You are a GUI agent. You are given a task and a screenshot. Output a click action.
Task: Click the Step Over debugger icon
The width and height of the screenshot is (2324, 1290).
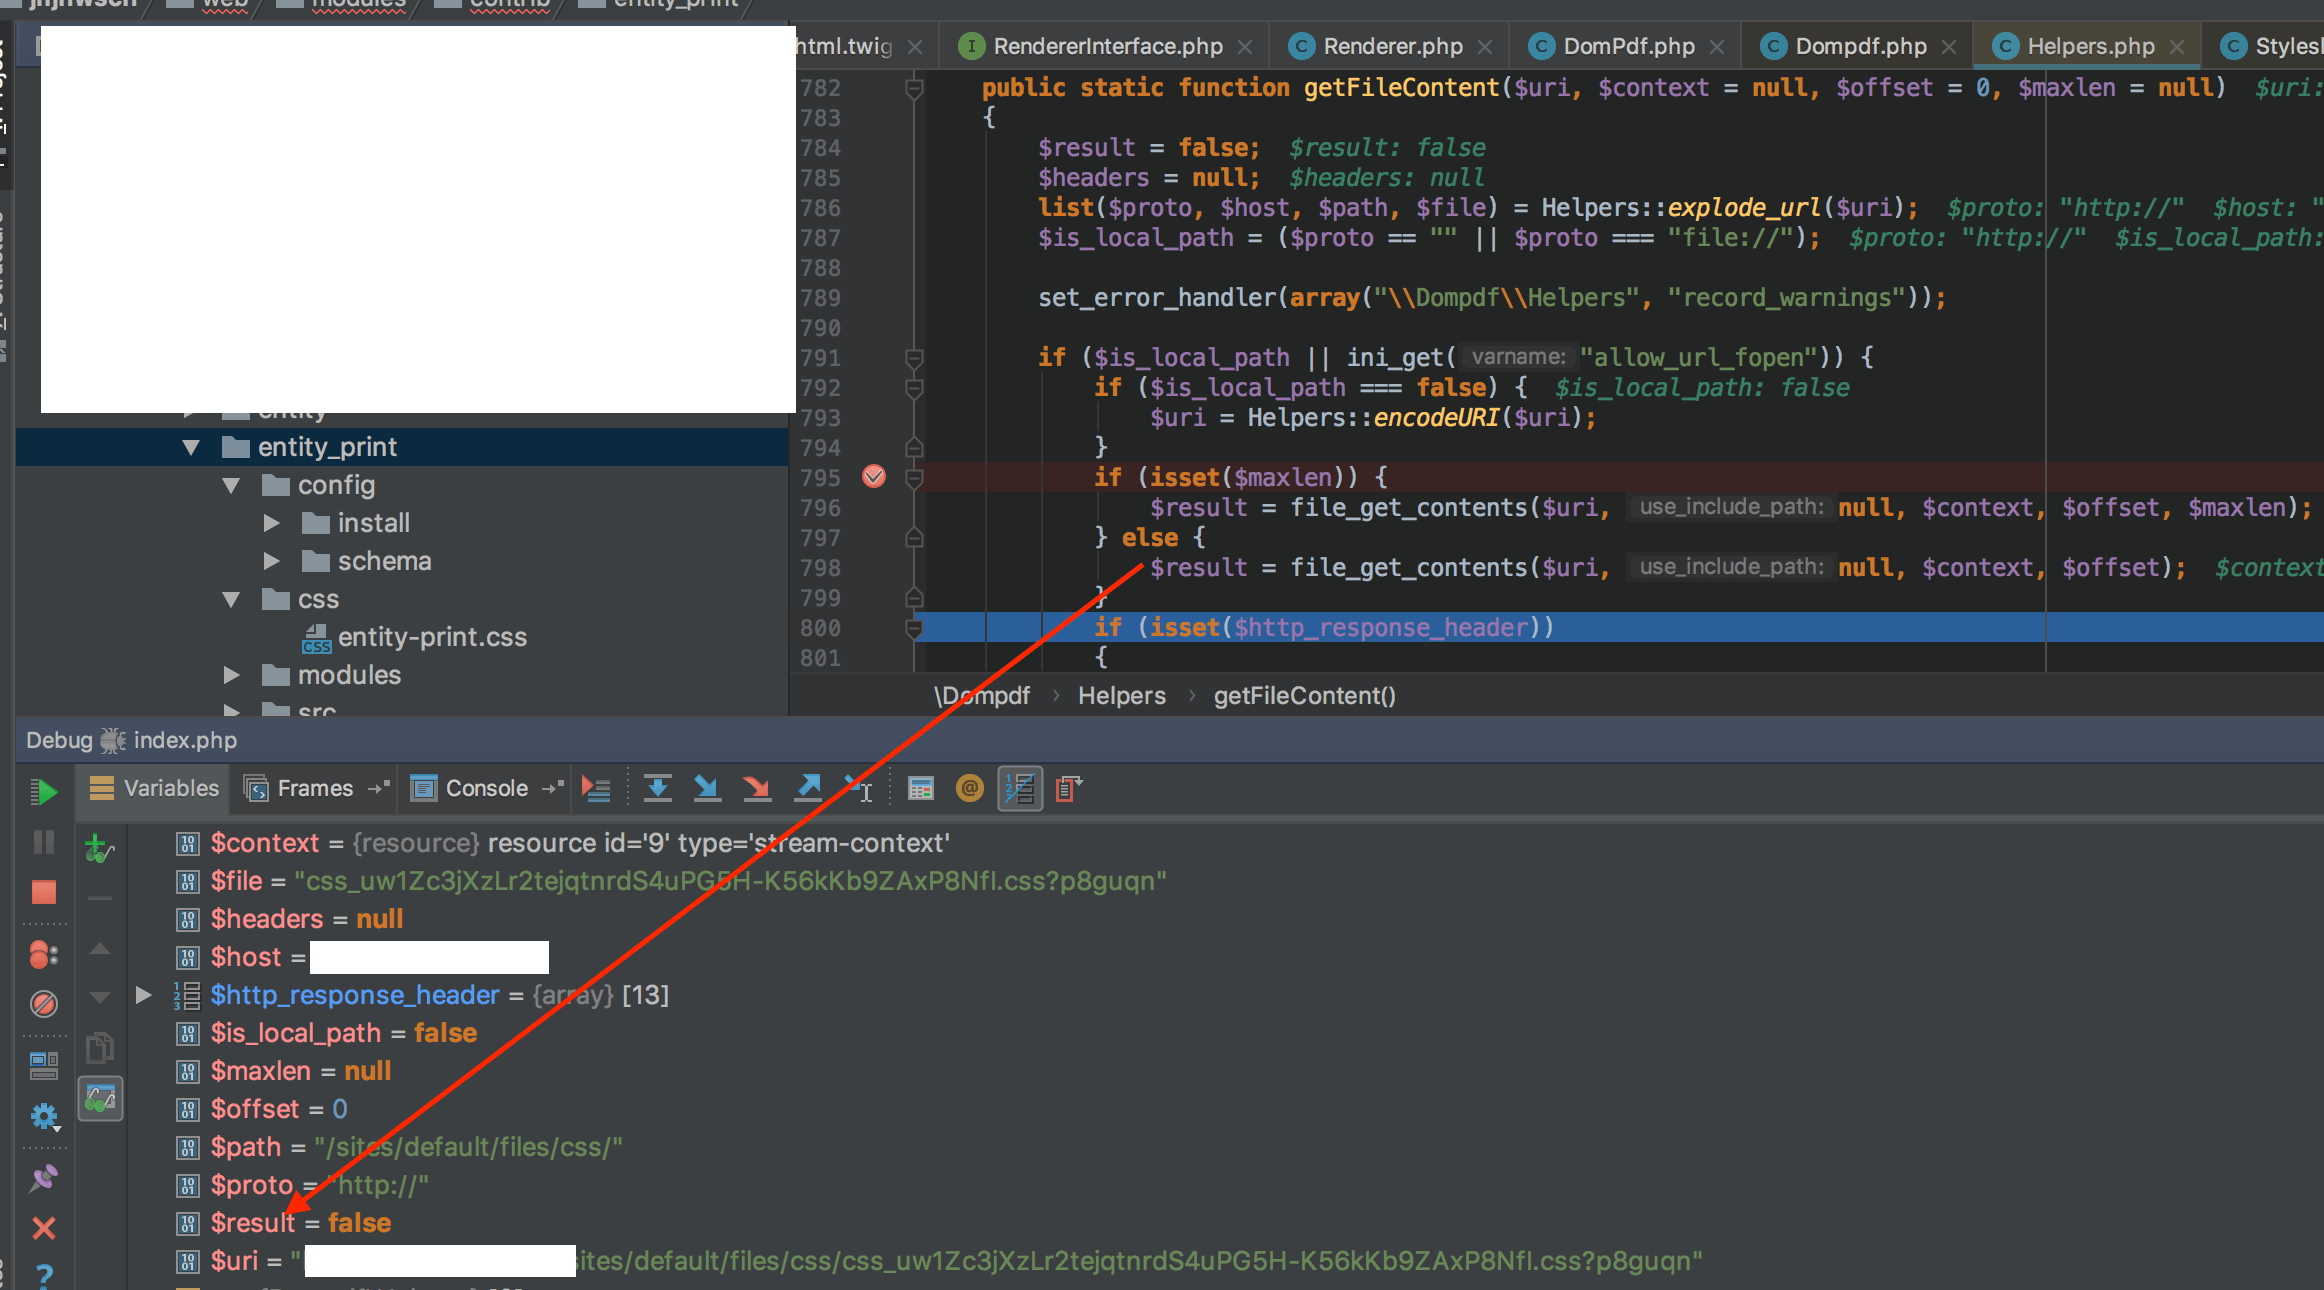(x=657, y=789)
